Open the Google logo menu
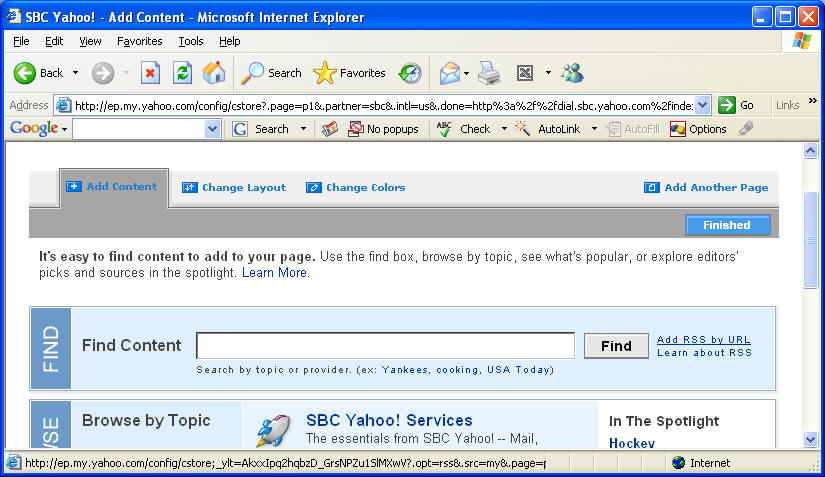Image resolution: width=825 pixels, height=477 pixels. click(x=38, y=128)
